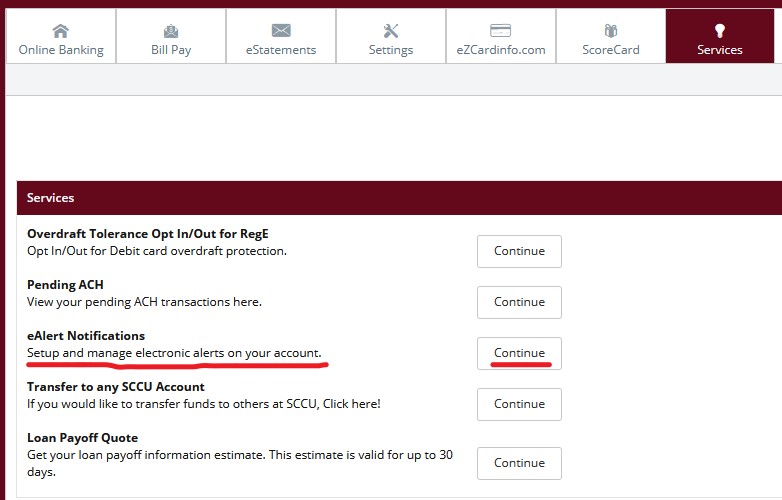This screenshot has height=500, width=782.
Task: Continue to Pending ACH transactions
Action: pyautogui.click(x=519, y=302)
